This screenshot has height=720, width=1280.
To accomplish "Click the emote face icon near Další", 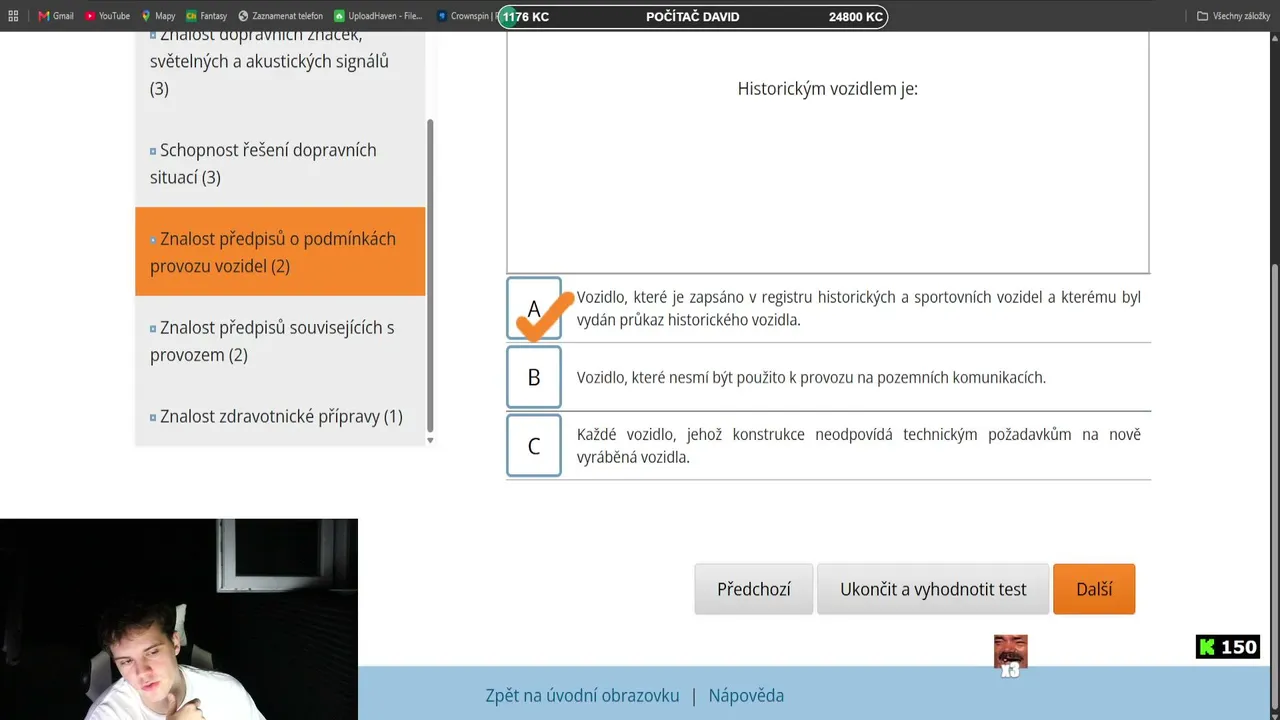I will (x=1010, y=654).
